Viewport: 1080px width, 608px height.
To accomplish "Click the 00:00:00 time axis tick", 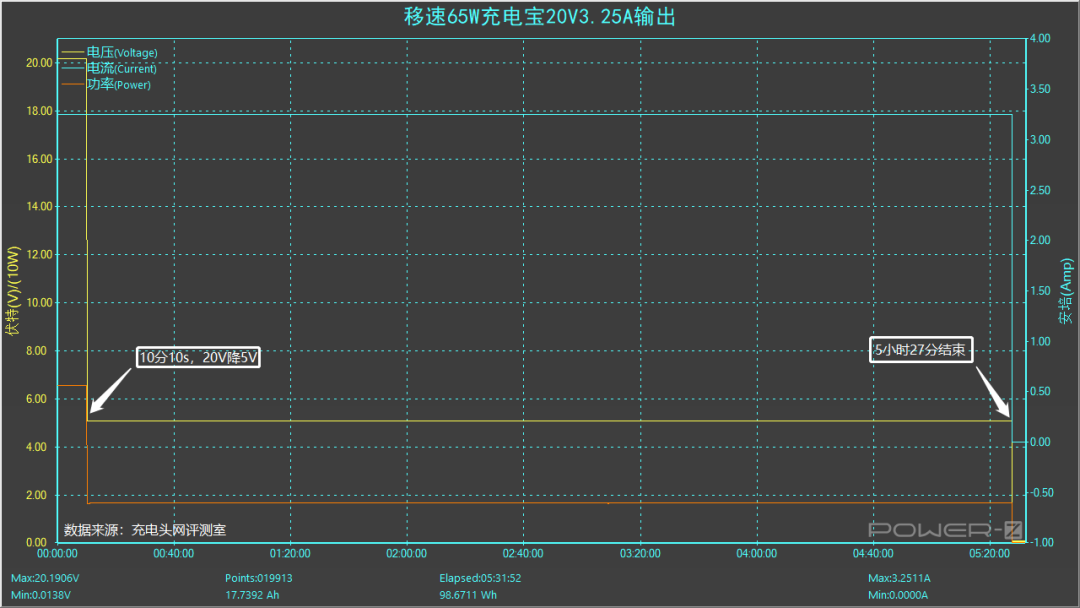I will [57, 554].
